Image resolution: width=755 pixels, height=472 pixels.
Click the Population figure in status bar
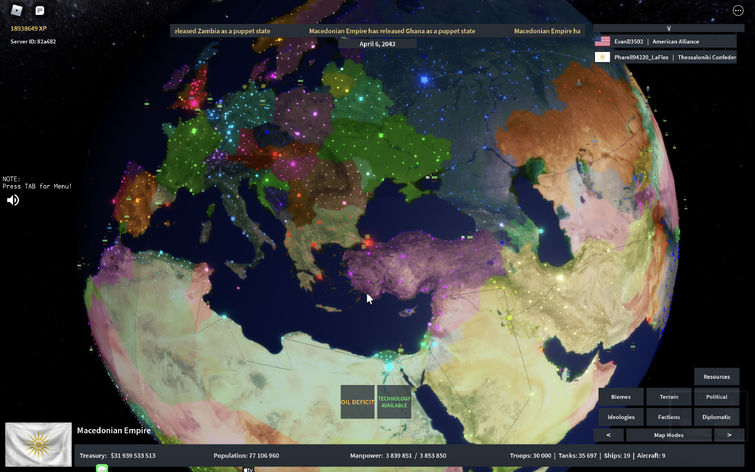(246, 456)
